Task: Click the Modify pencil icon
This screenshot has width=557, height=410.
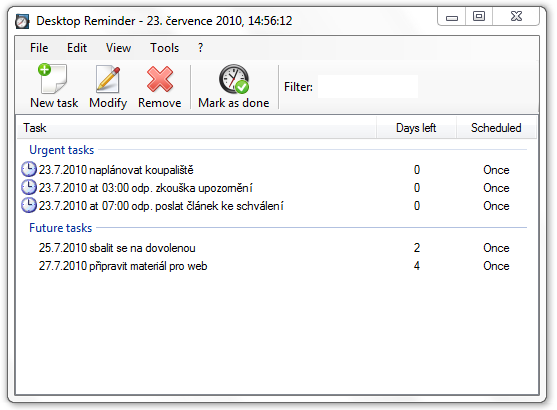Action: pos(108,79)
